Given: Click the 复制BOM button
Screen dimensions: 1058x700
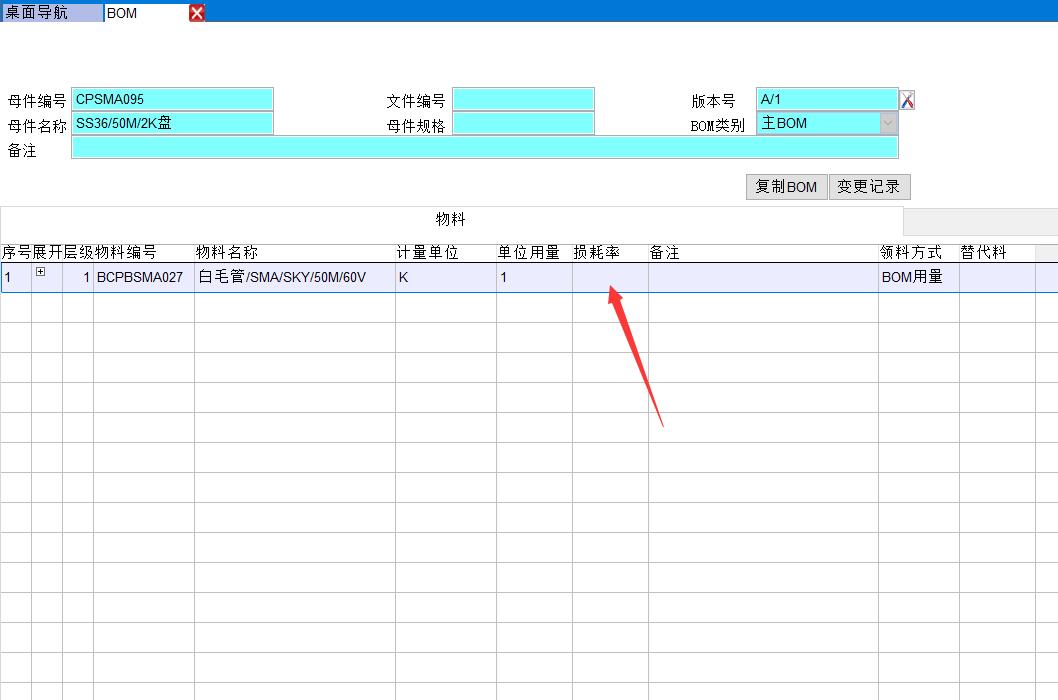Looking at the screenshot, I should pos(786,187).
